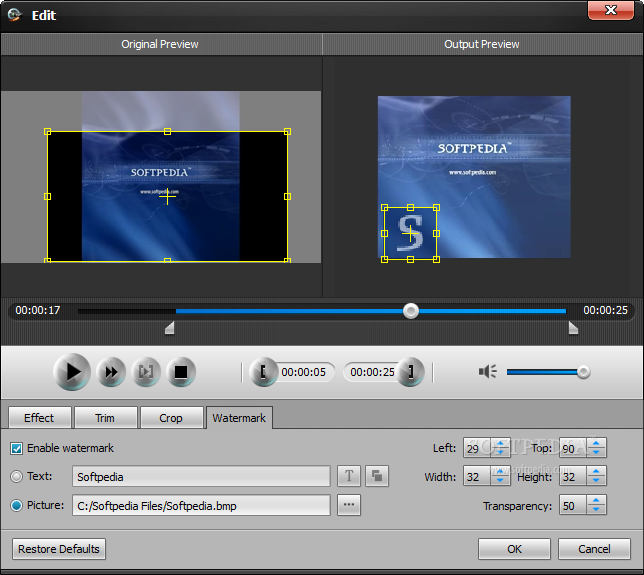This screenshot has height=575, width=644.
Task: Decrease the Left value with down arrow
Action: [500, 452]
